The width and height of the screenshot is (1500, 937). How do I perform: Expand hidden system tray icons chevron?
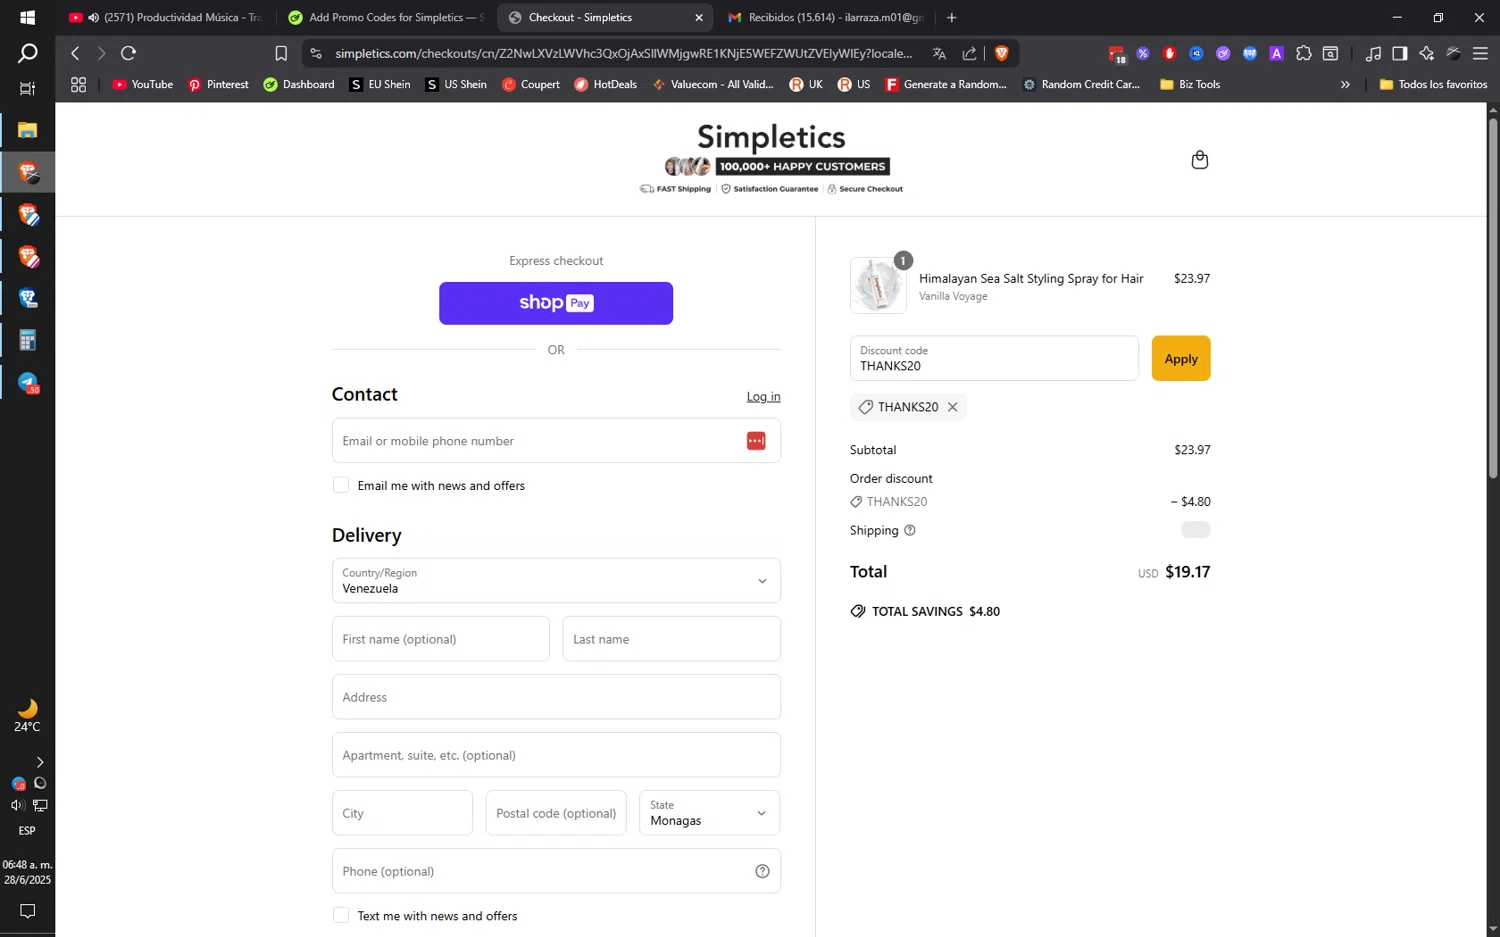(x=39, y=762)
